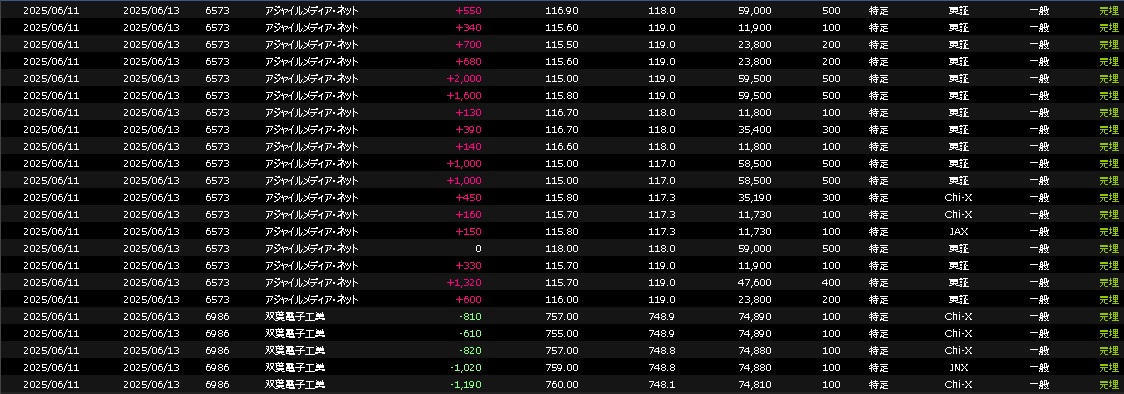
Task: Select the -1,020 loss value
Action: (465, 367)
